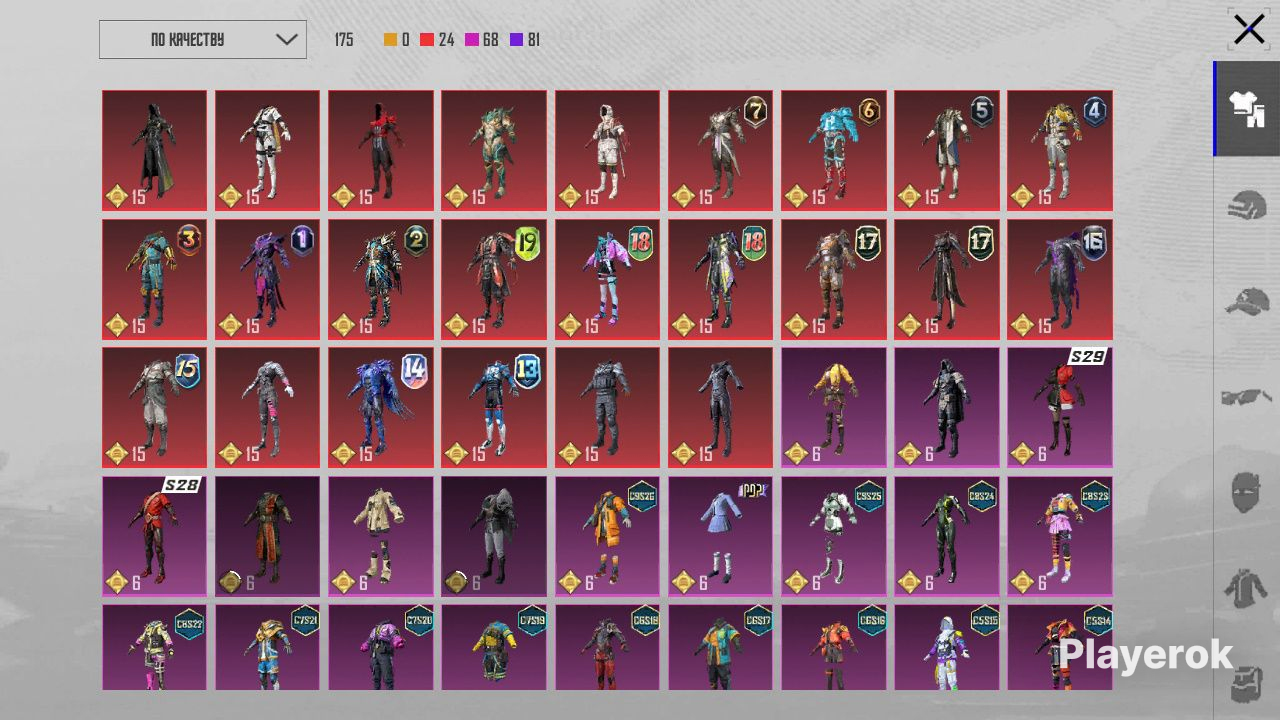Screen dimensions: 1280x720
Task: Close the inventory with the X button
Action: [x=1249, y=29]
